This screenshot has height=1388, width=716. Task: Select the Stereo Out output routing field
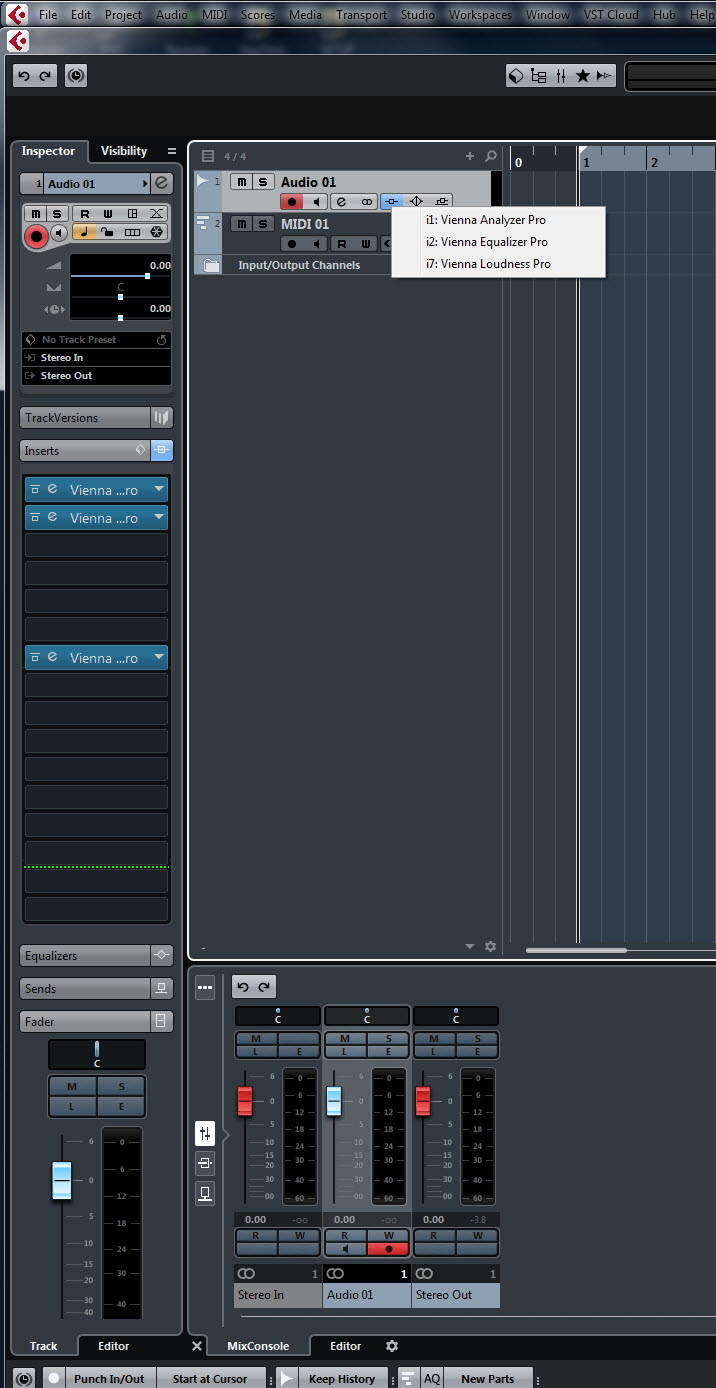click(x=96, y=376)
